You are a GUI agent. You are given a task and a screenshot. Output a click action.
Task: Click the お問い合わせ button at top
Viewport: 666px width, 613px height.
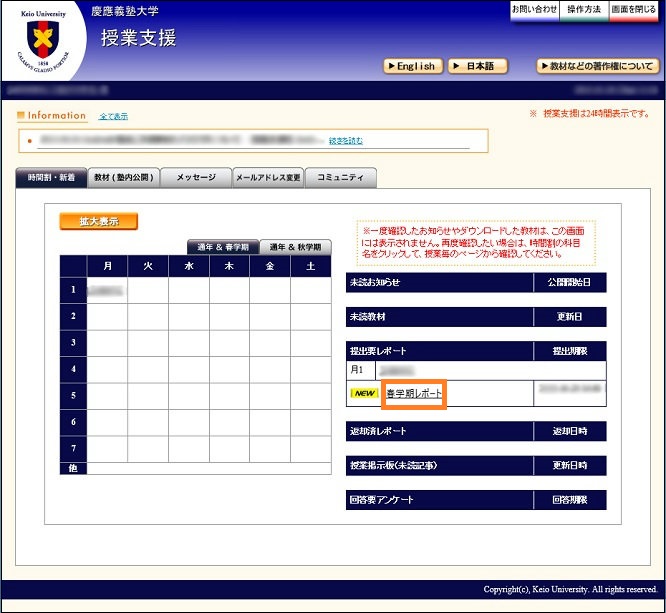[534, 9]
